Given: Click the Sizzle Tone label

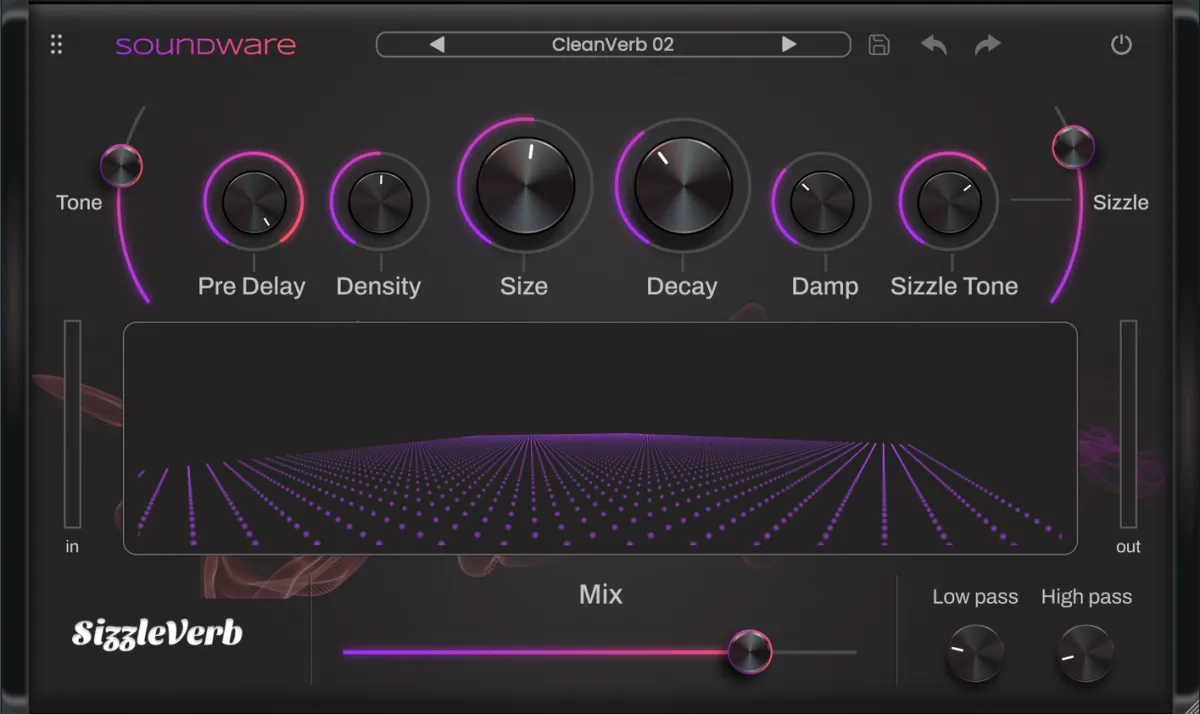Looking at the screenshot, I should pyautogui.click(x=954, y=286).
